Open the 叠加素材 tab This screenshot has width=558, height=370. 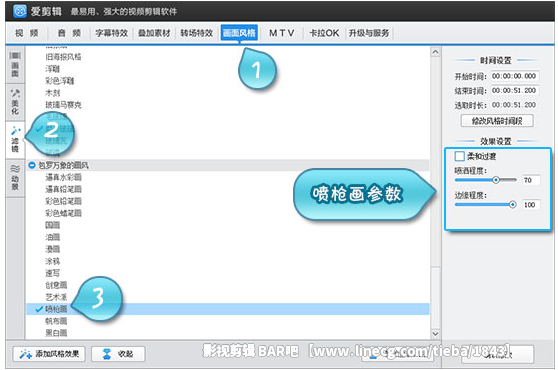tap(154, 33)
